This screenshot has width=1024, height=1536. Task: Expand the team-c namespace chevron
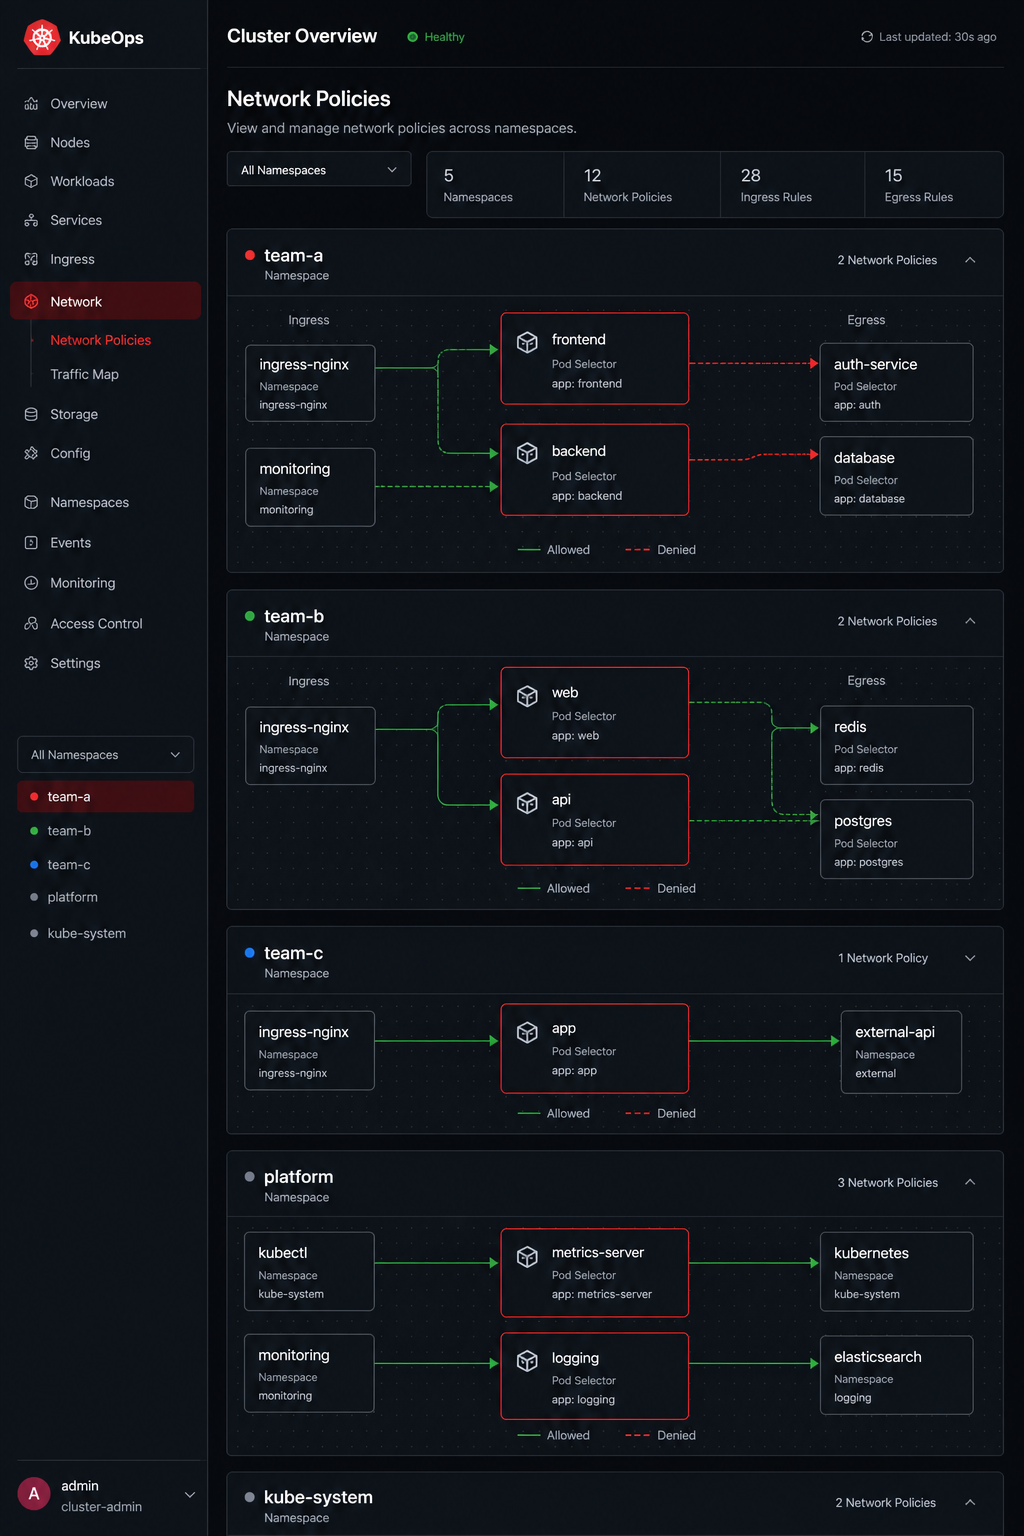970,958
